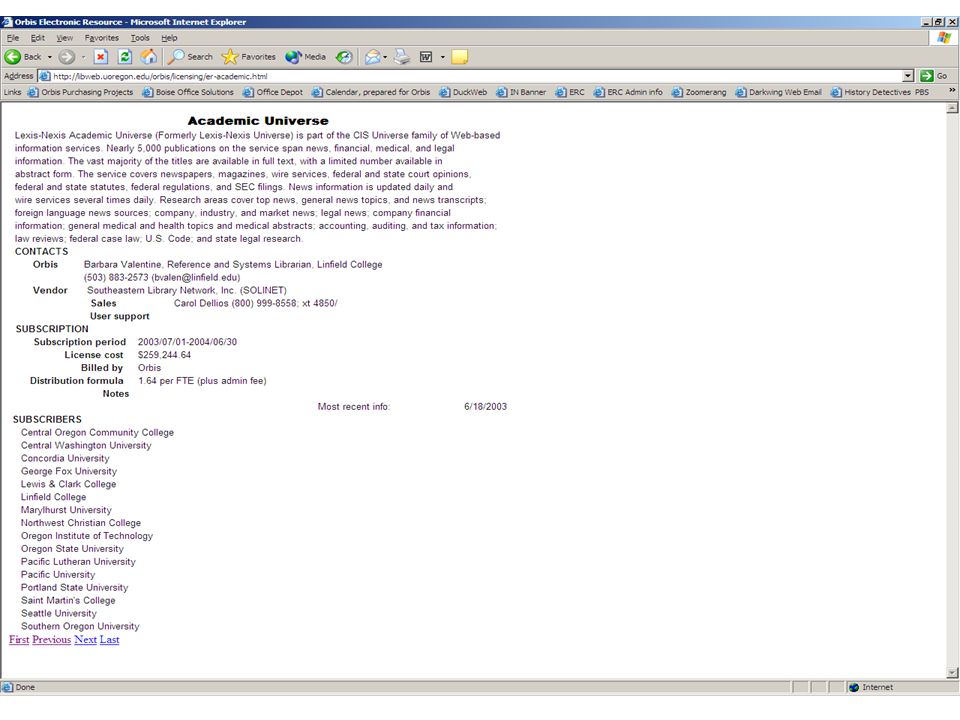This screenshot has height=720, width=960.
Task: Go to the Home page icon
Action: click(x=149, y=57)
